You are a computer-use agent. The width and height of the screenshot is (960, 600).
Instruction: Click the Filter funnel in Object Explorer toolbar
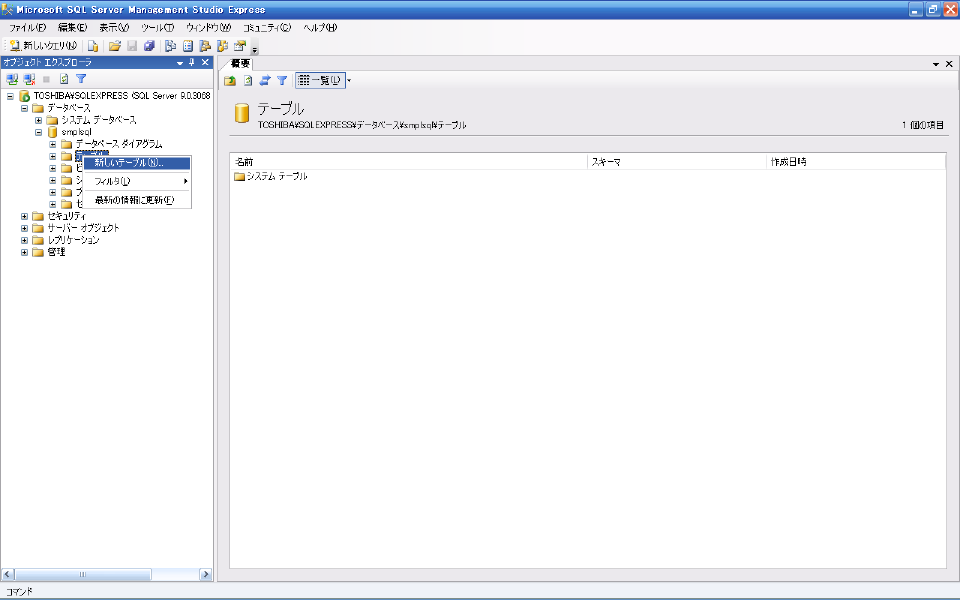(81, 79)
